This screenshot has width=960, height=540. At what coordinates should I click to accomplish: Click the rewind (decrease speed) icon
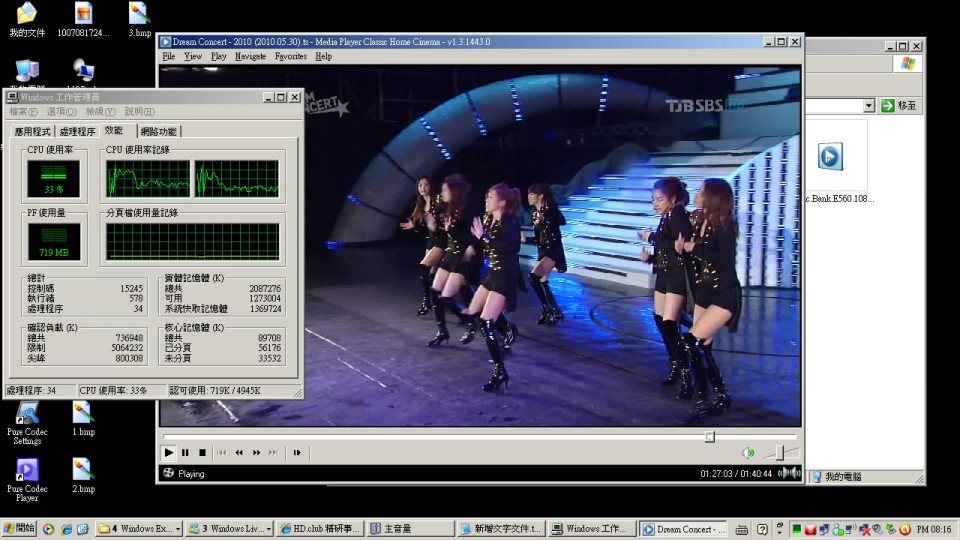coord(239,453)
